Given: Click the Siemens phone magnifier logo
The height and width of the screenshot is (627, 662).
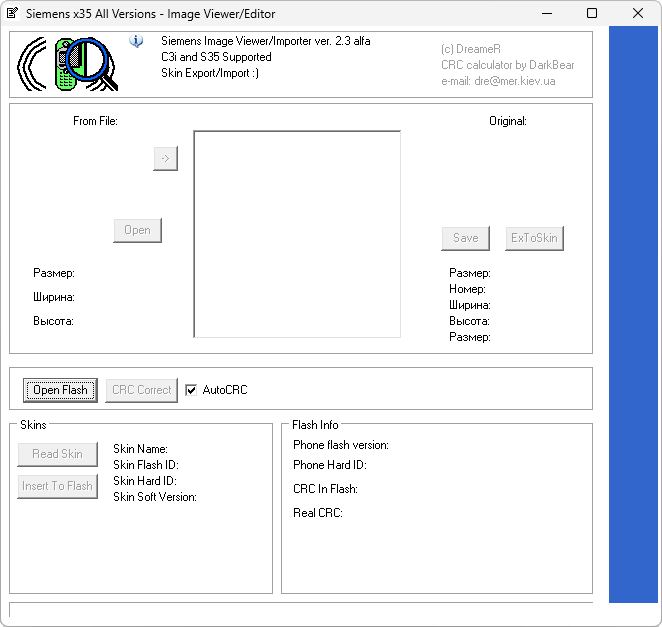Looking at the screenshot, I should (x=68, y=64).
